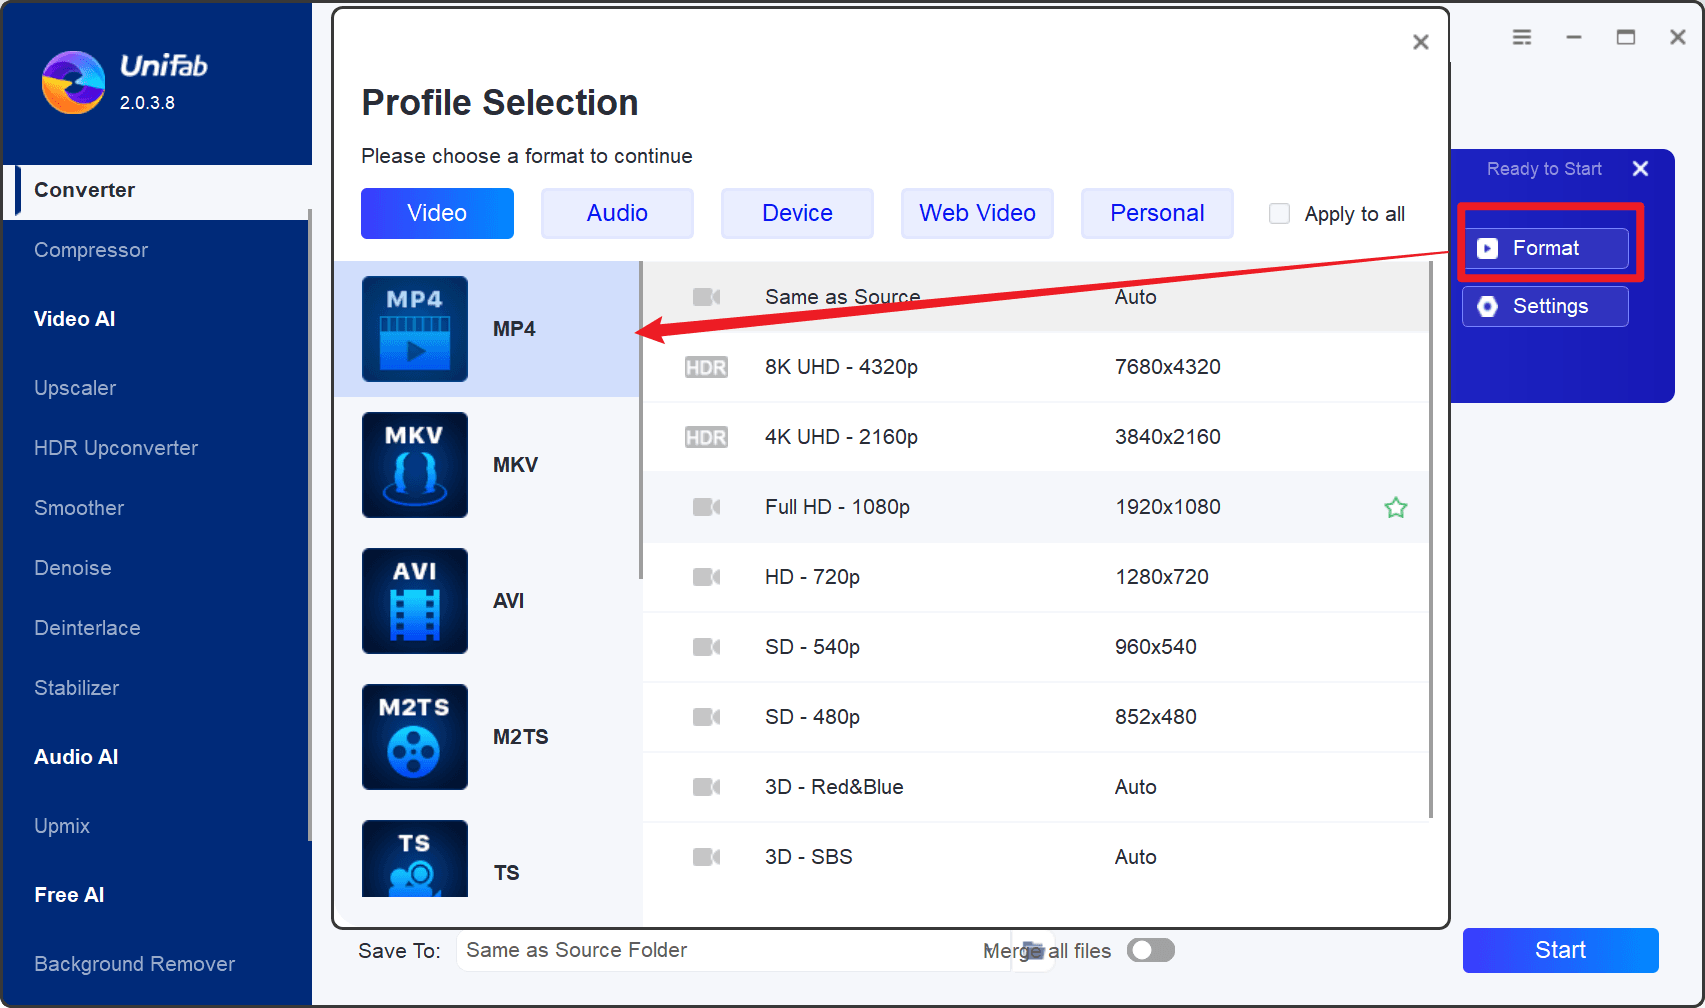Screen dimensions: 1705x1008
Task: Select the HD - 720p profile
Action: (1036, 577)
